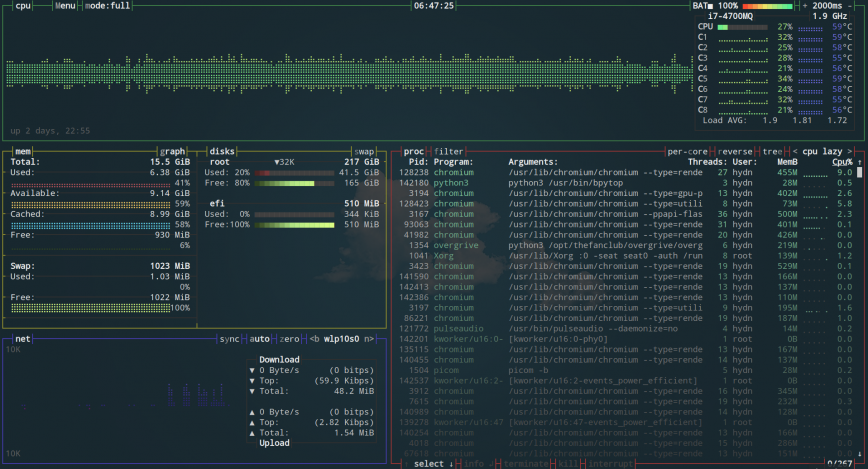Click right arrow beside cpu lazy sorting
Viewport: 868px width, 469px height.
(850, 151)
